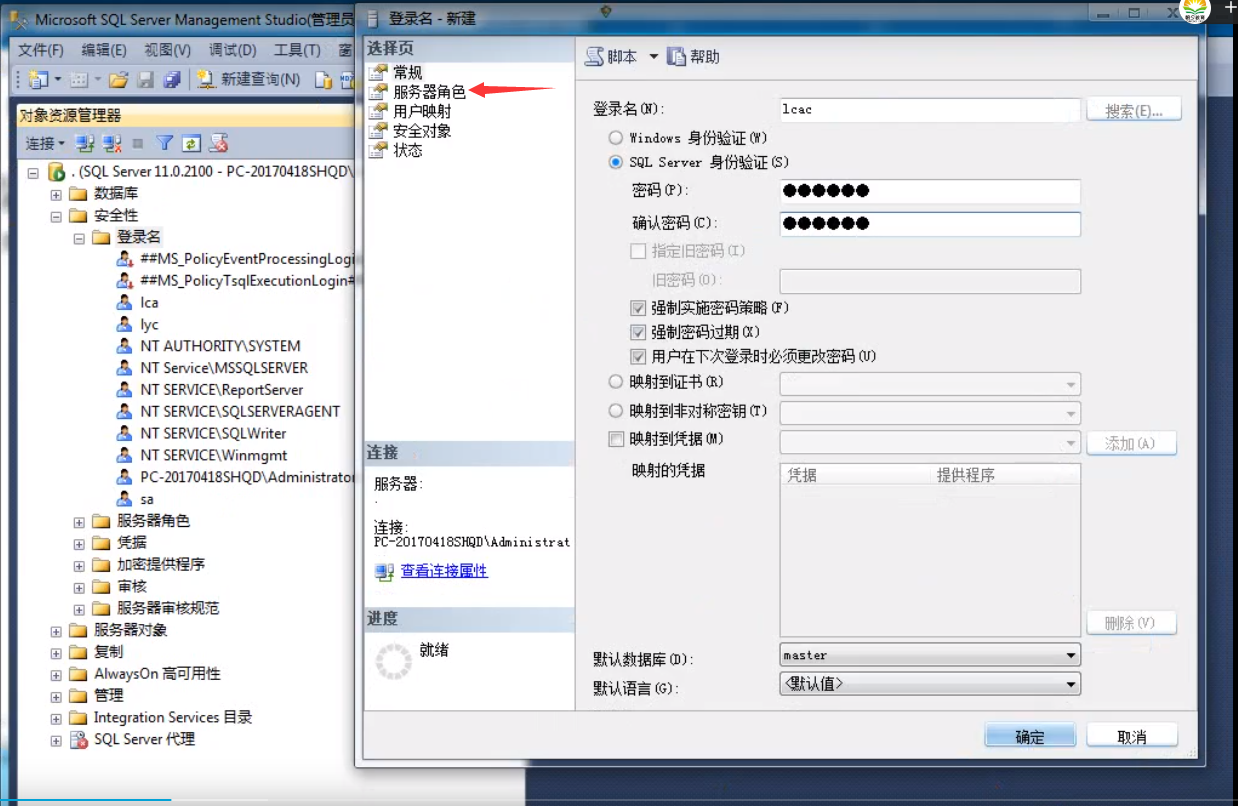Click the Filter funnel icon
This screenshot has width=1238, height=806.
pyautogui.click(x=165, y=144)
